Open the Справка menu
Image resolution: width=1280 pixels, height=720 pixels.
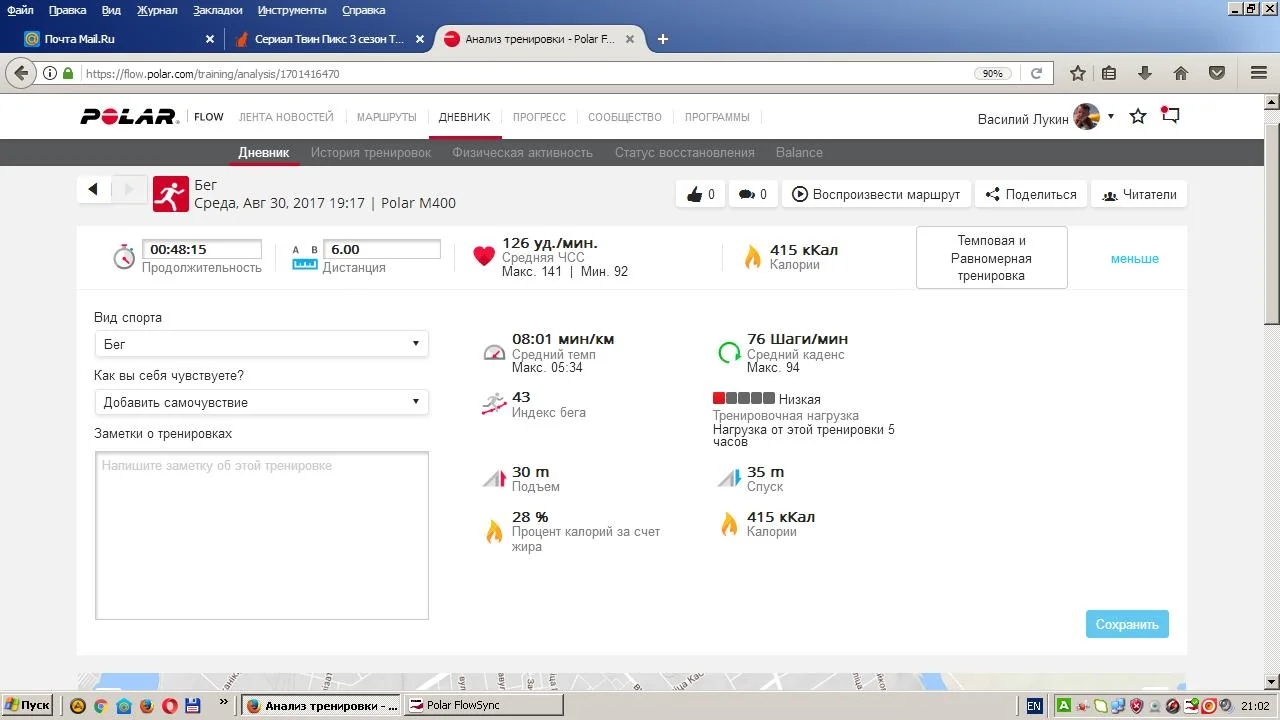(x=363, y=10)
